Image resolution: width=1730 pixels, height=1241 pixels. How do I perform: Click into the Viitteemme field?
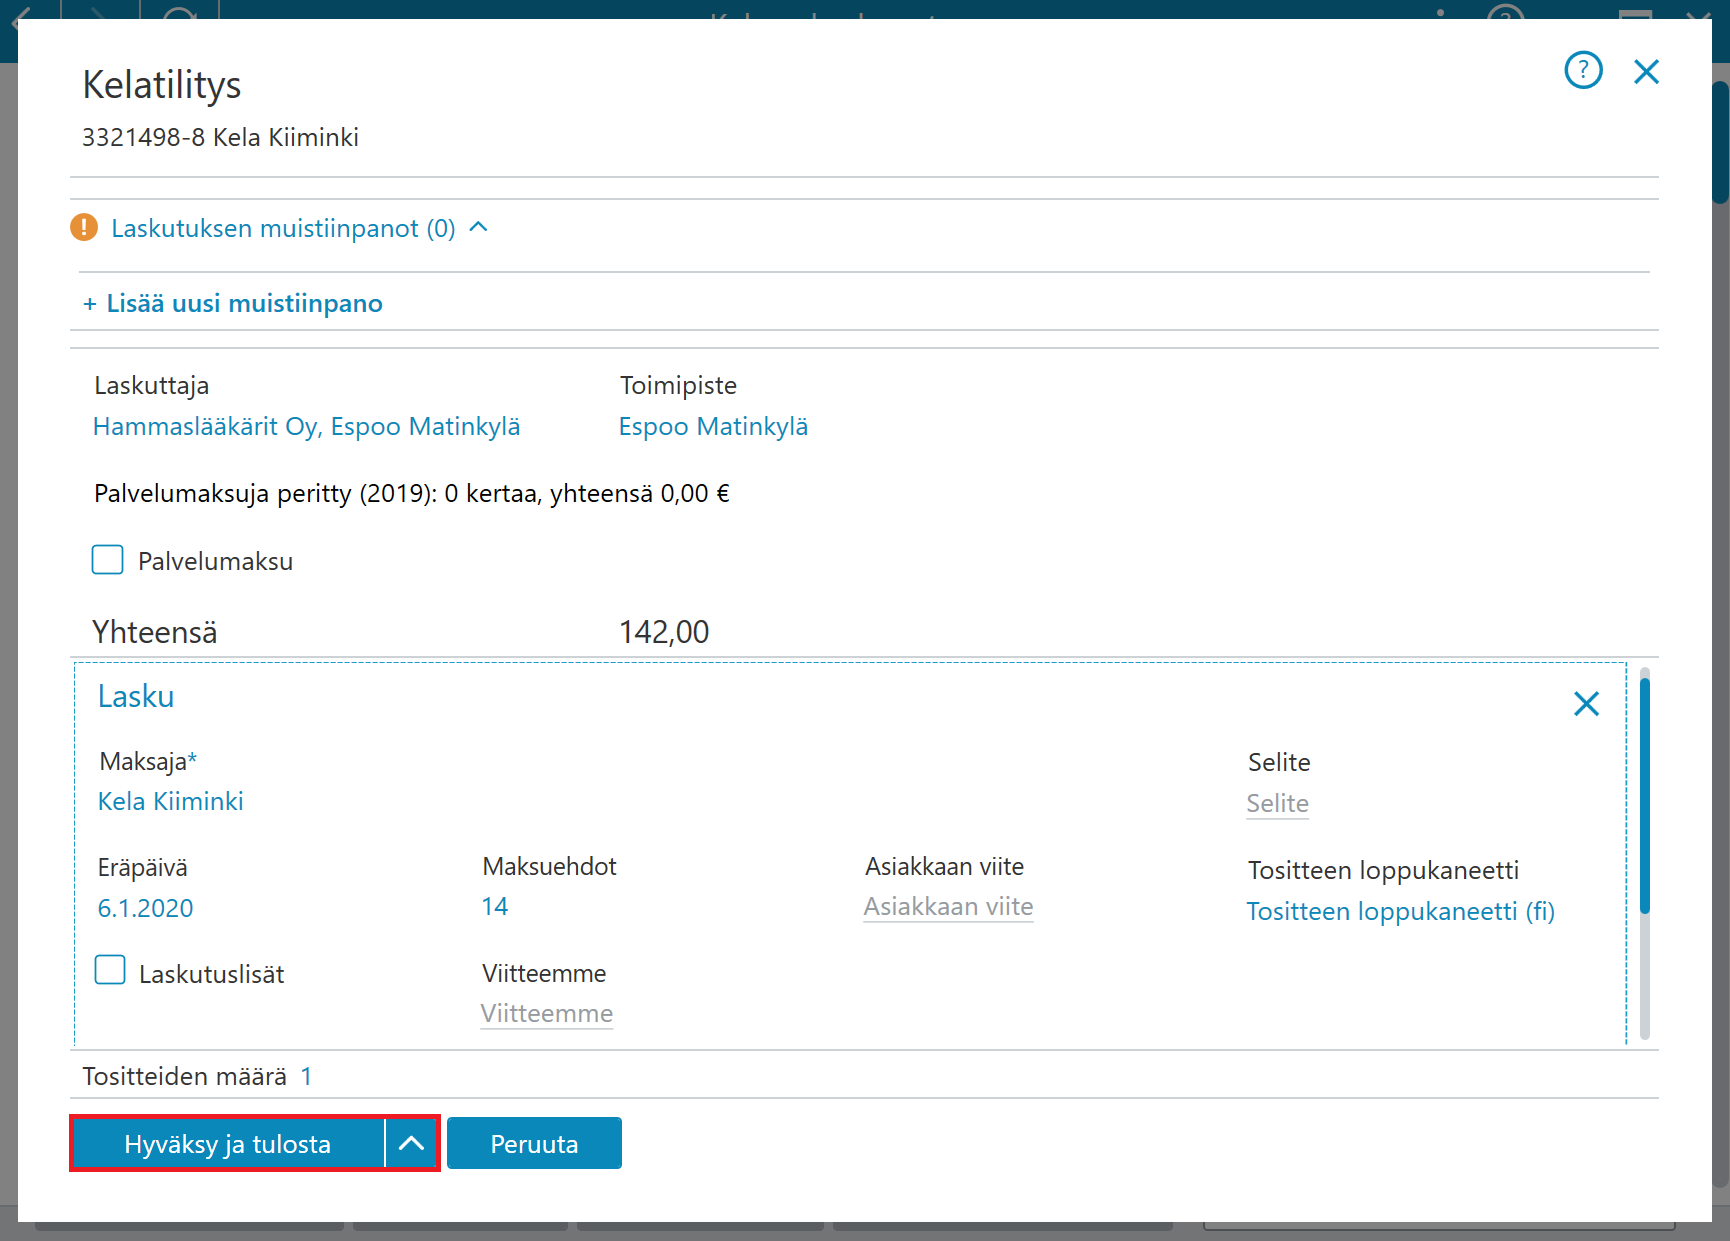click(546, 1014)
